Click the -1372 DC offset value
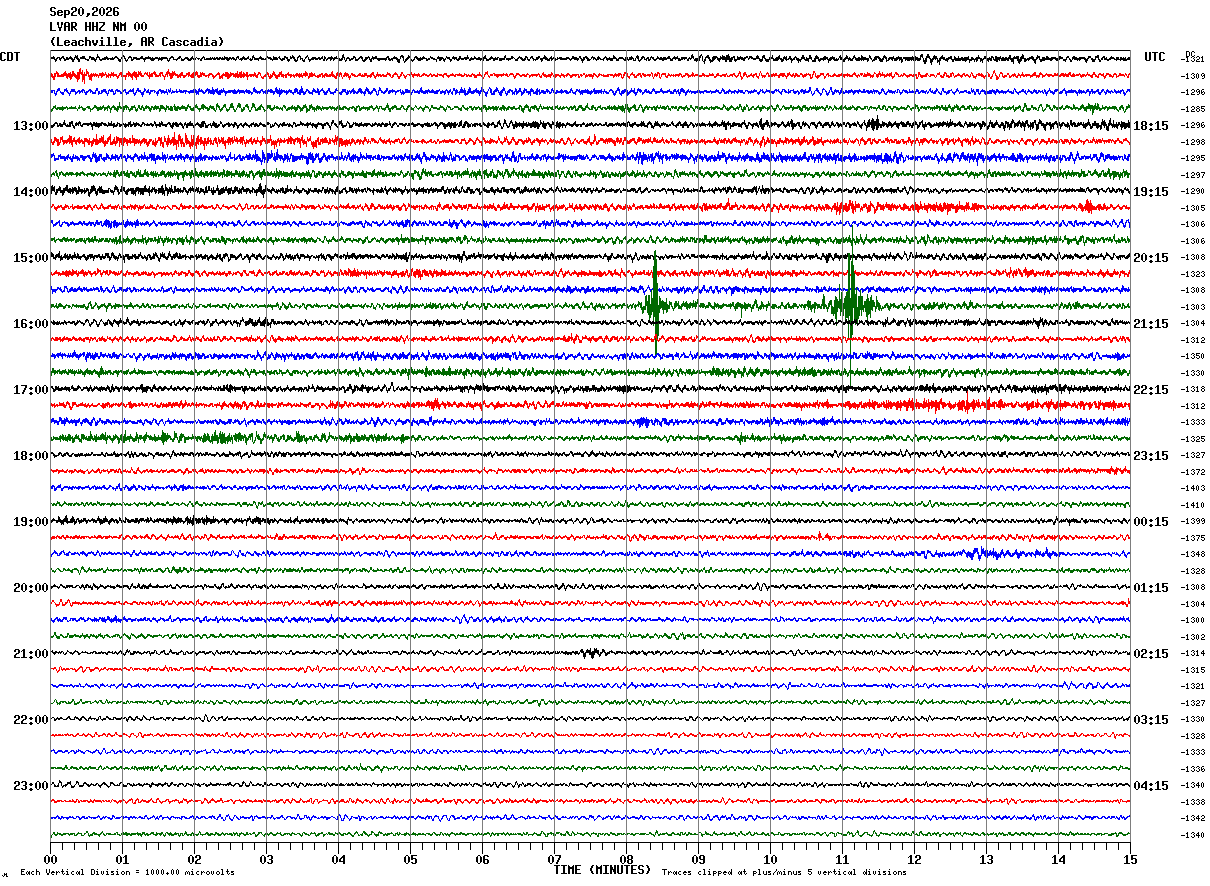The image size is (1210, 886). coord(1192,472)
